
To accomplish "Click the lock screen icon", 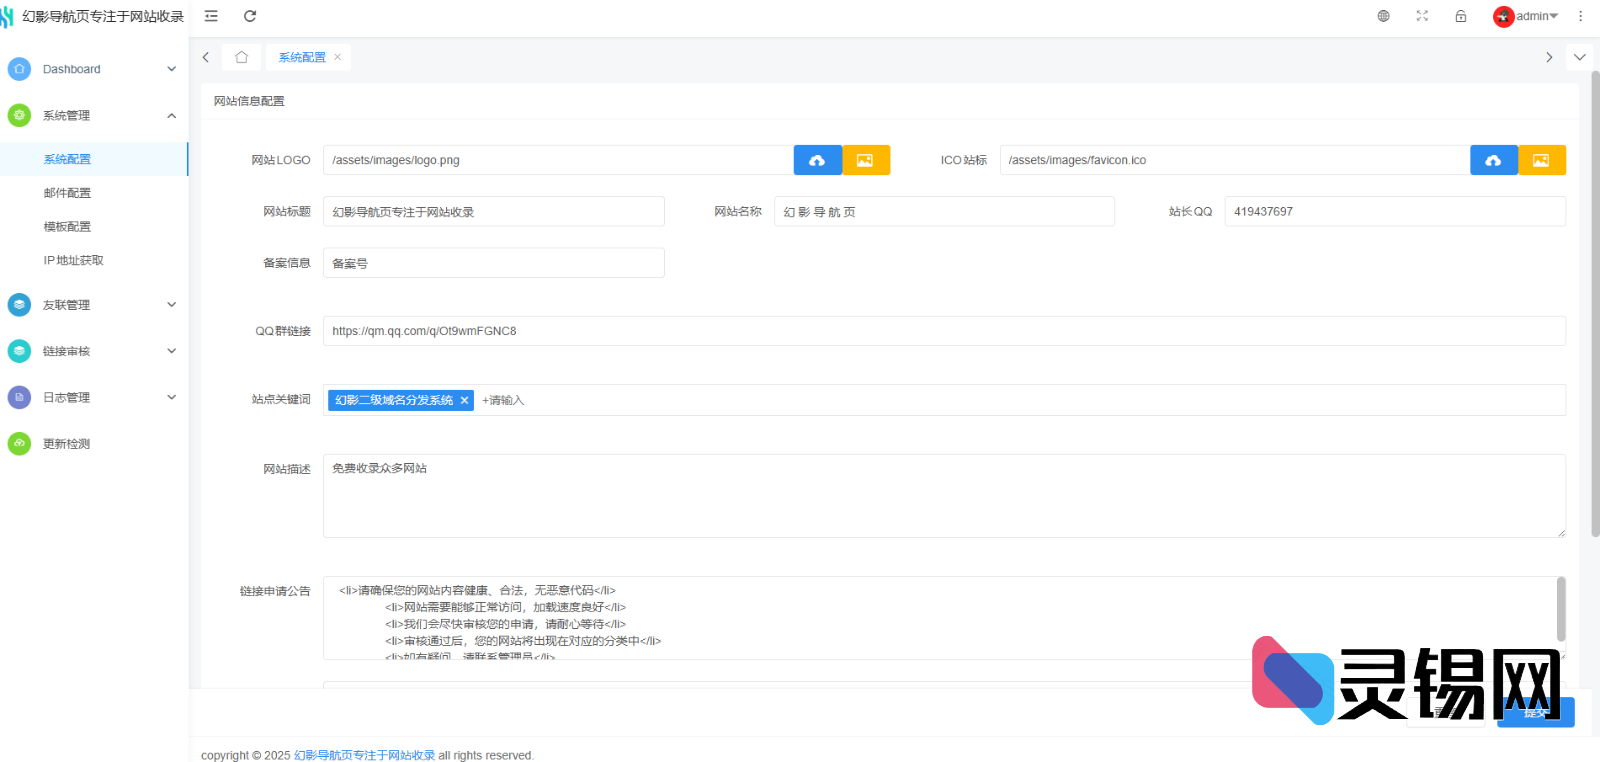I will [1461, 16].
